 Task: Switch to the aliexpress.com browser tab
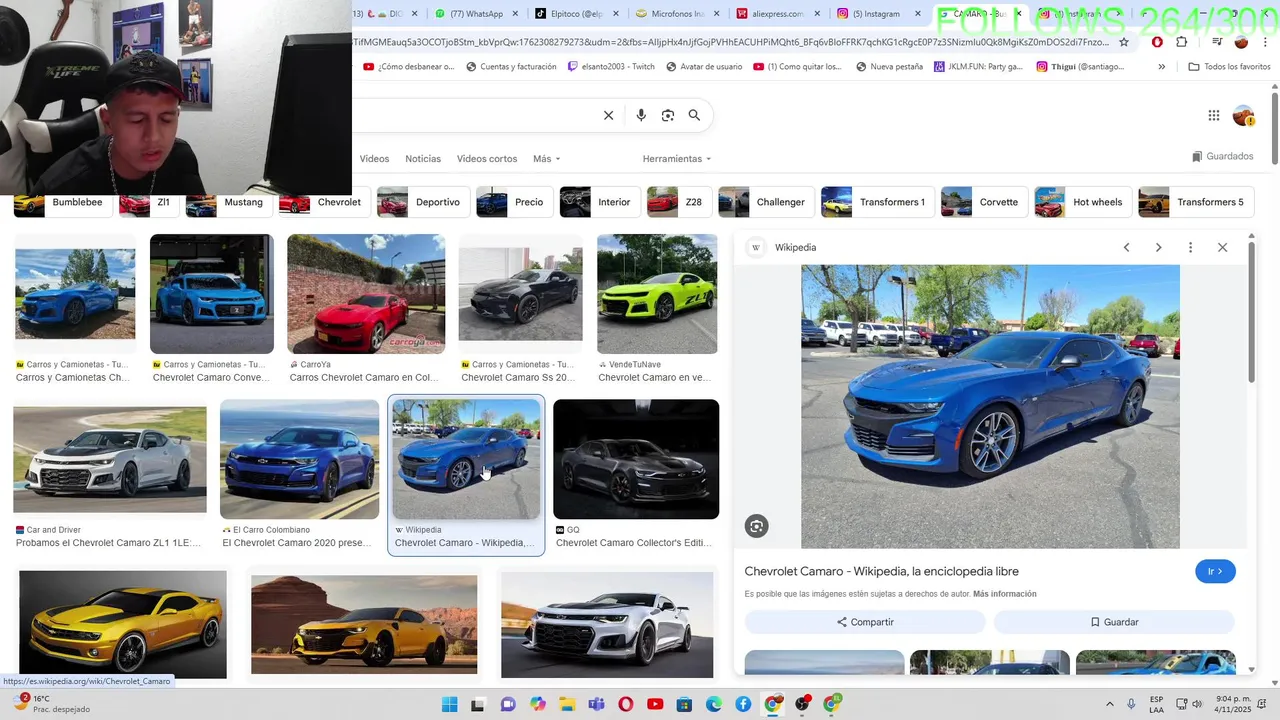tap(775, 14)
